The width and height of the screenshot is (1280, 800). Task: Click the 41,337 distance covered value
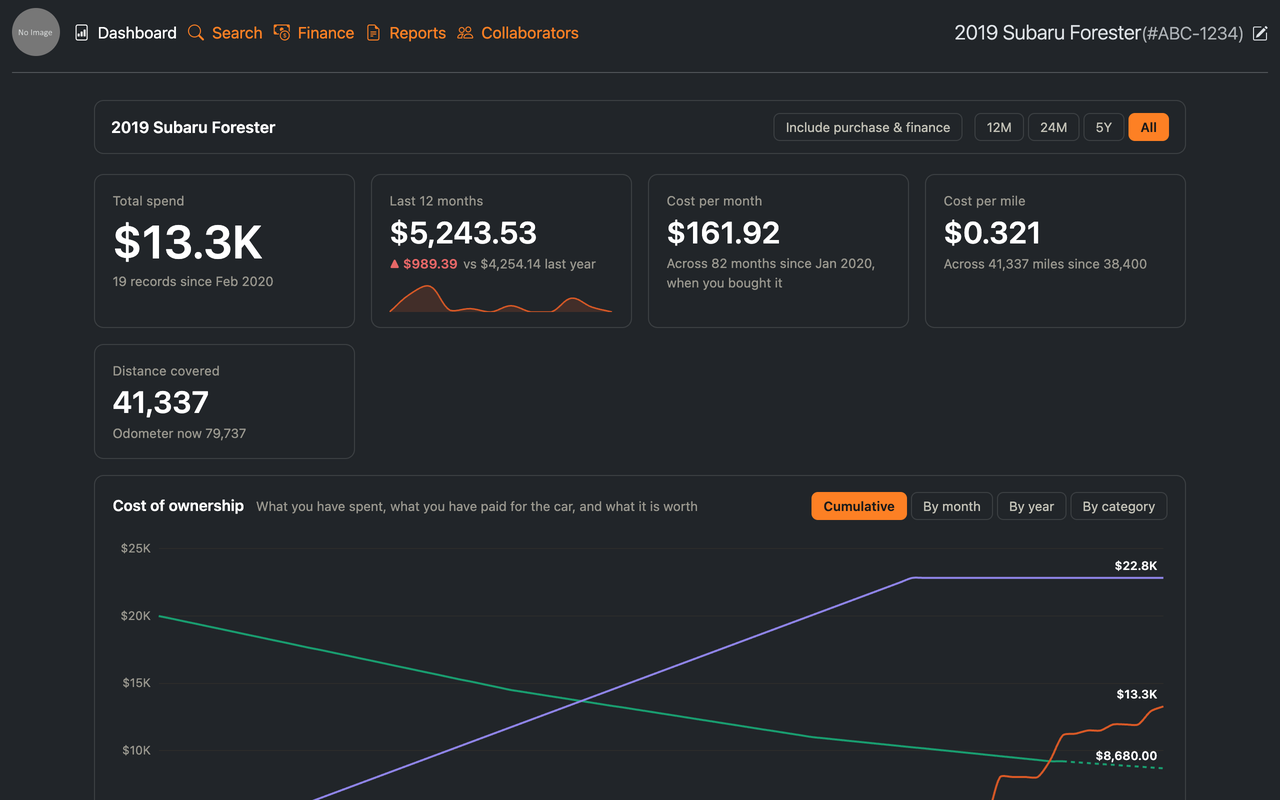click(x=161, y=402)
